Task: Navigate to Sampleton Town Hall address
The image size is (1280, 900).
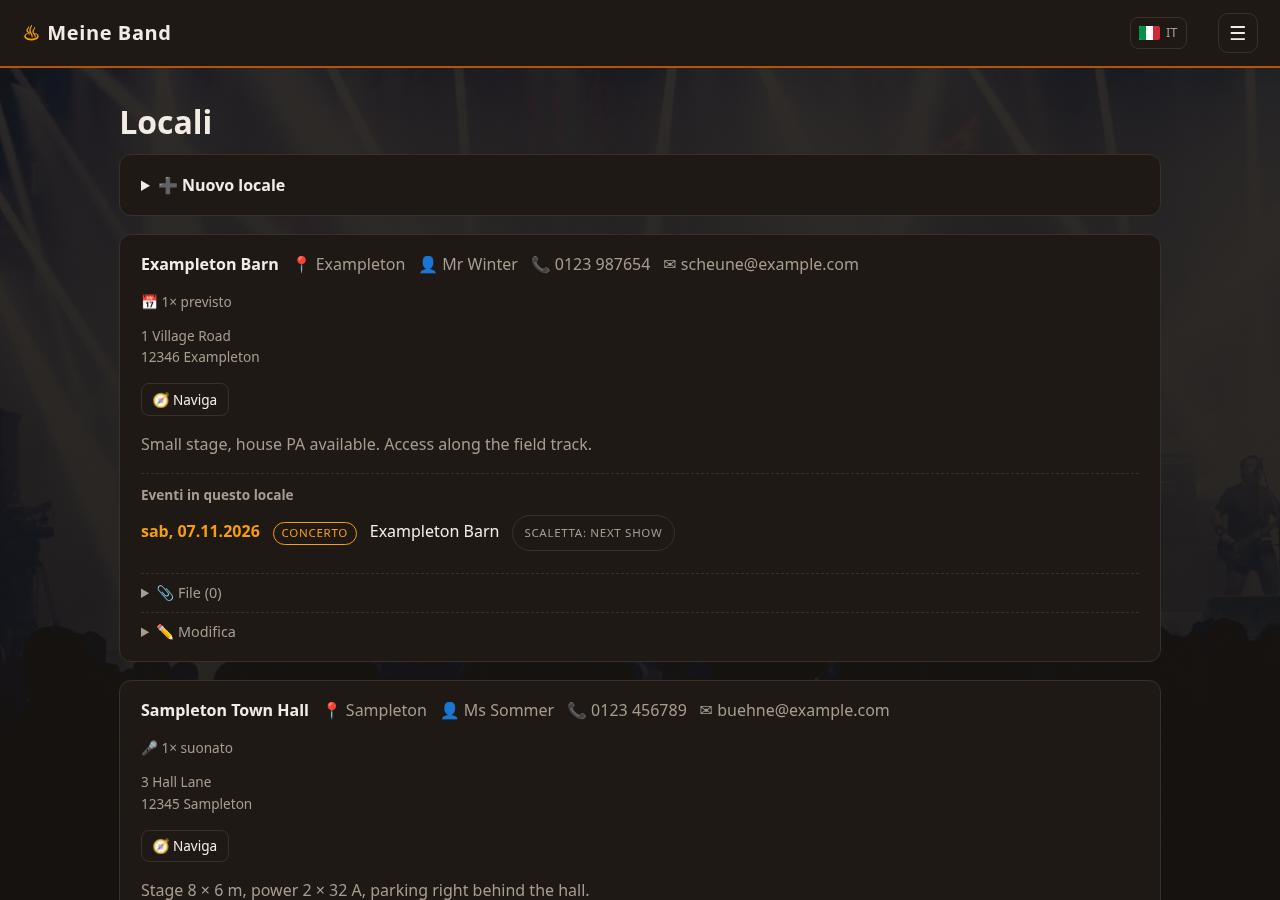Action: tap(185, 846)
